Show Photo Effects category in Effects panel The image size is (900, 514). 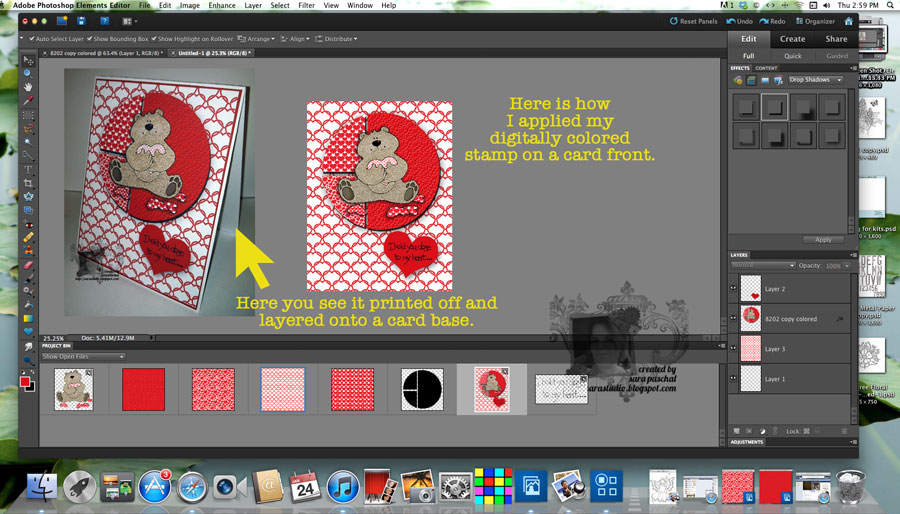click(x=765, y=80)
